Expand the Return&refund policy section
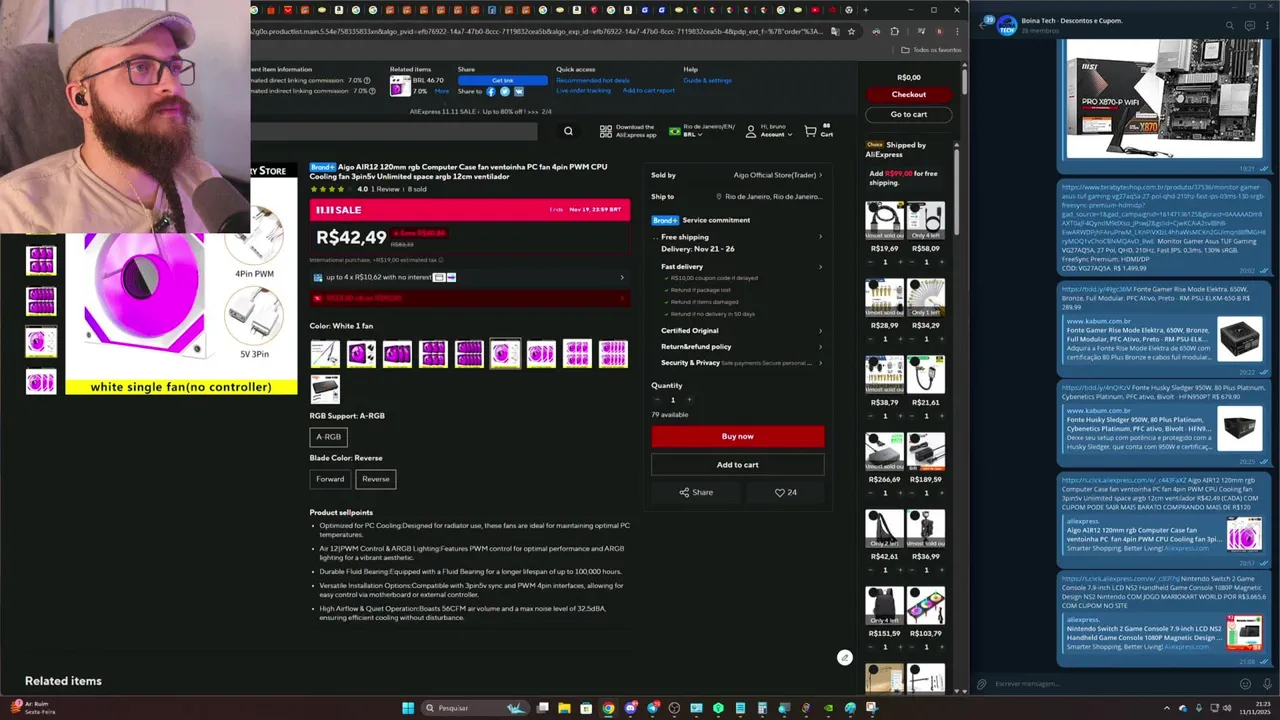This screenshot has height=720, width=1280. [x=741, y=347]
